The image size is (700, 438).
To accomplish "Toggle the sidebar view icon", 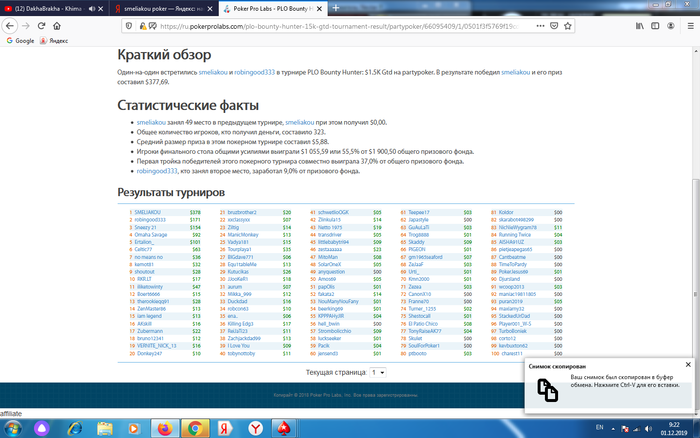I will [655, 26].
